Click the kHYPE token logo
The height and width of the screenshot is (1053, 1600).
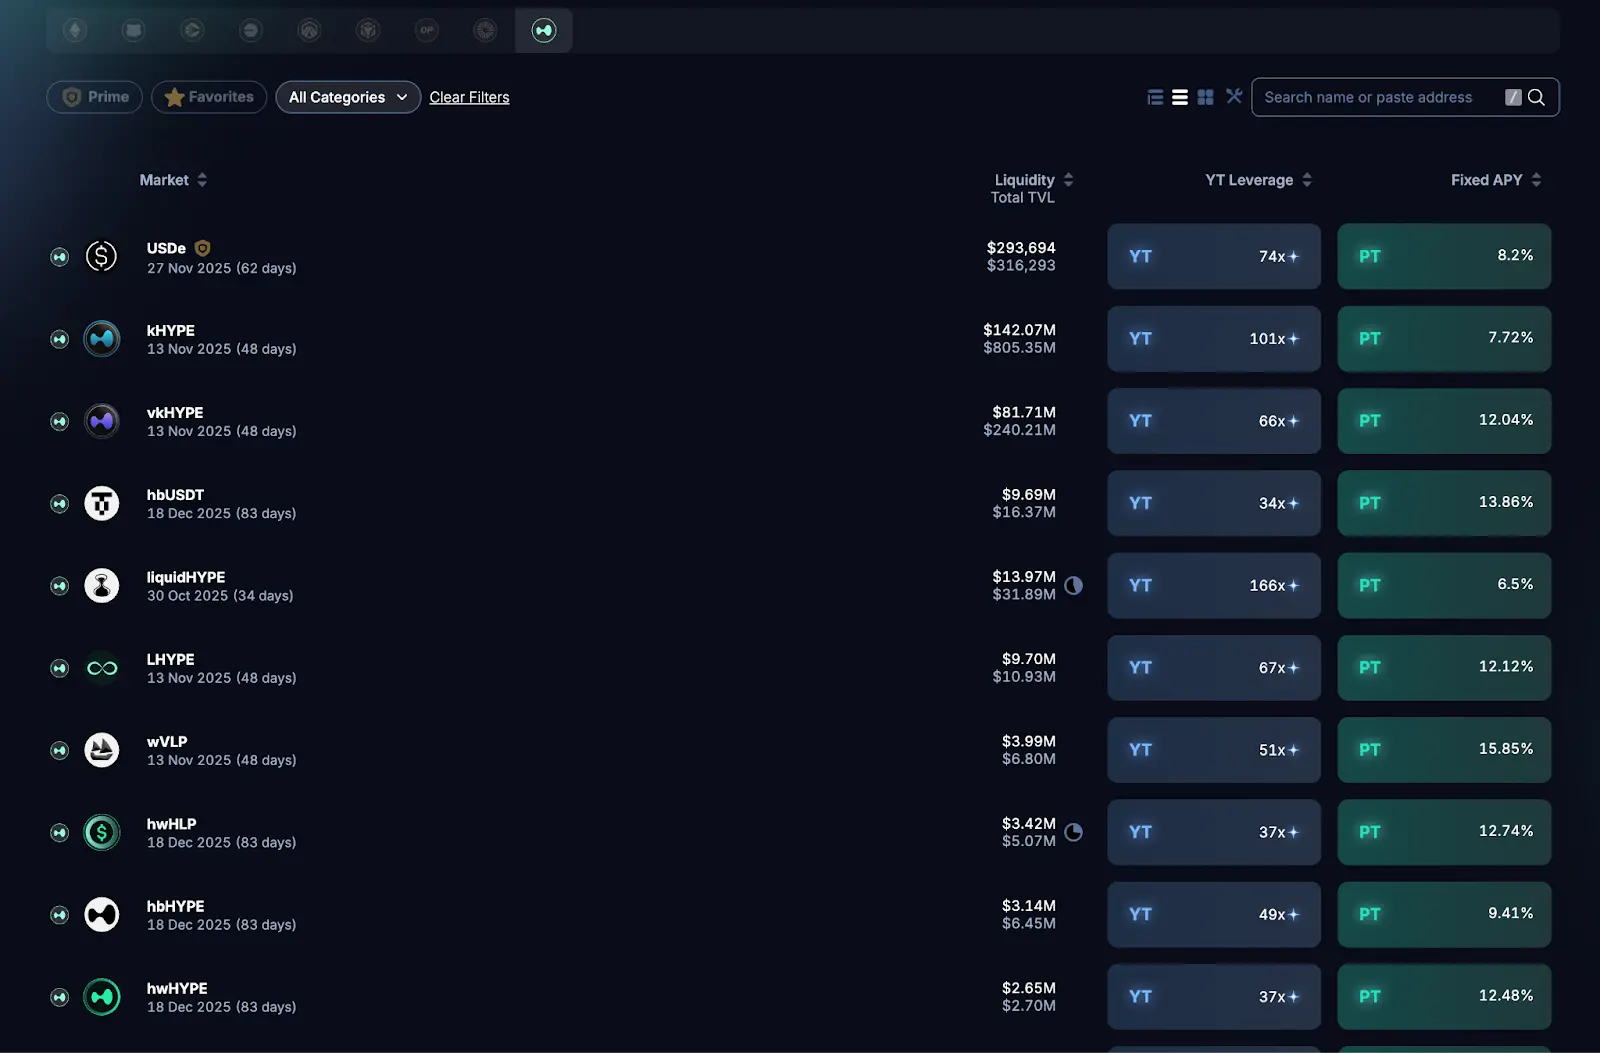pos(102,339)
